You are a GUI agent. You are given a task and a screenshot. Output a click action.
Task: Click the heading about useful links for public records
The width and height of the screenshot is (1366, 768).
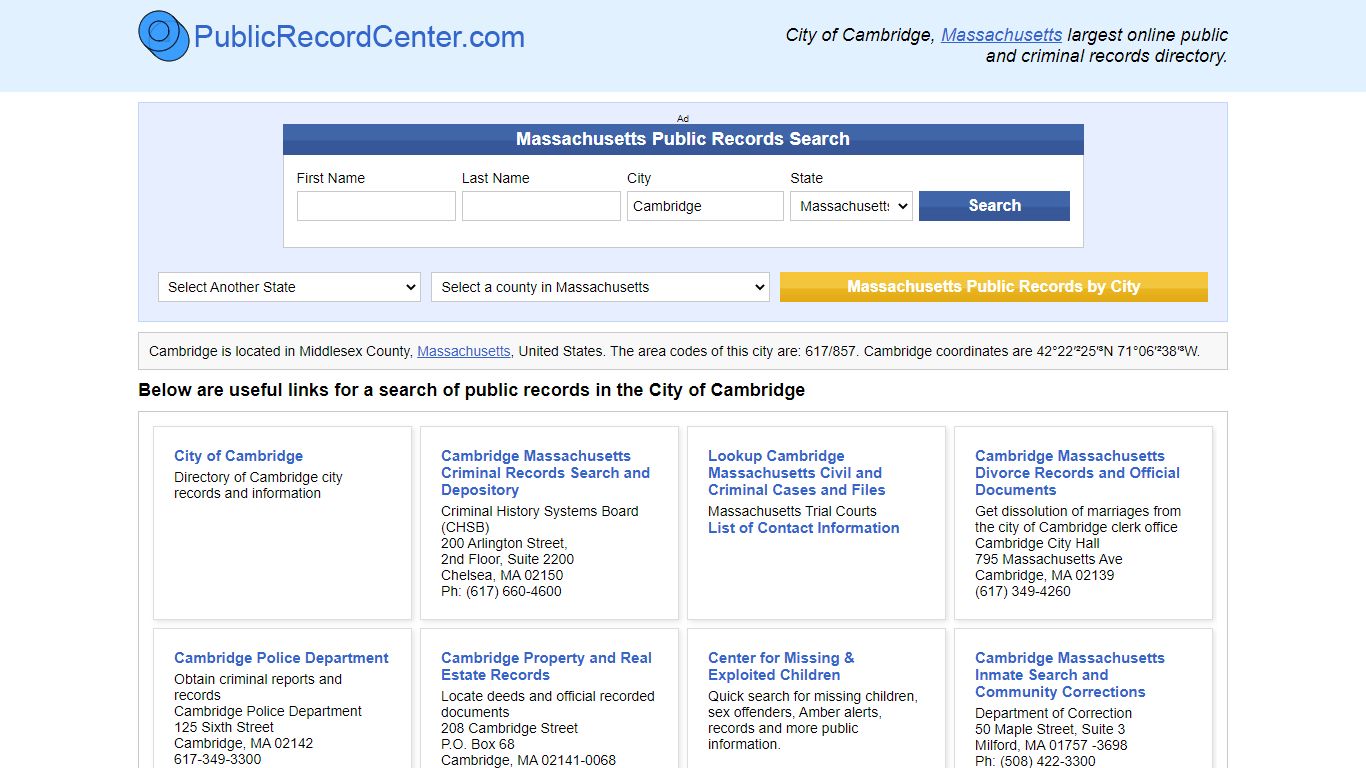coord(472,390)
